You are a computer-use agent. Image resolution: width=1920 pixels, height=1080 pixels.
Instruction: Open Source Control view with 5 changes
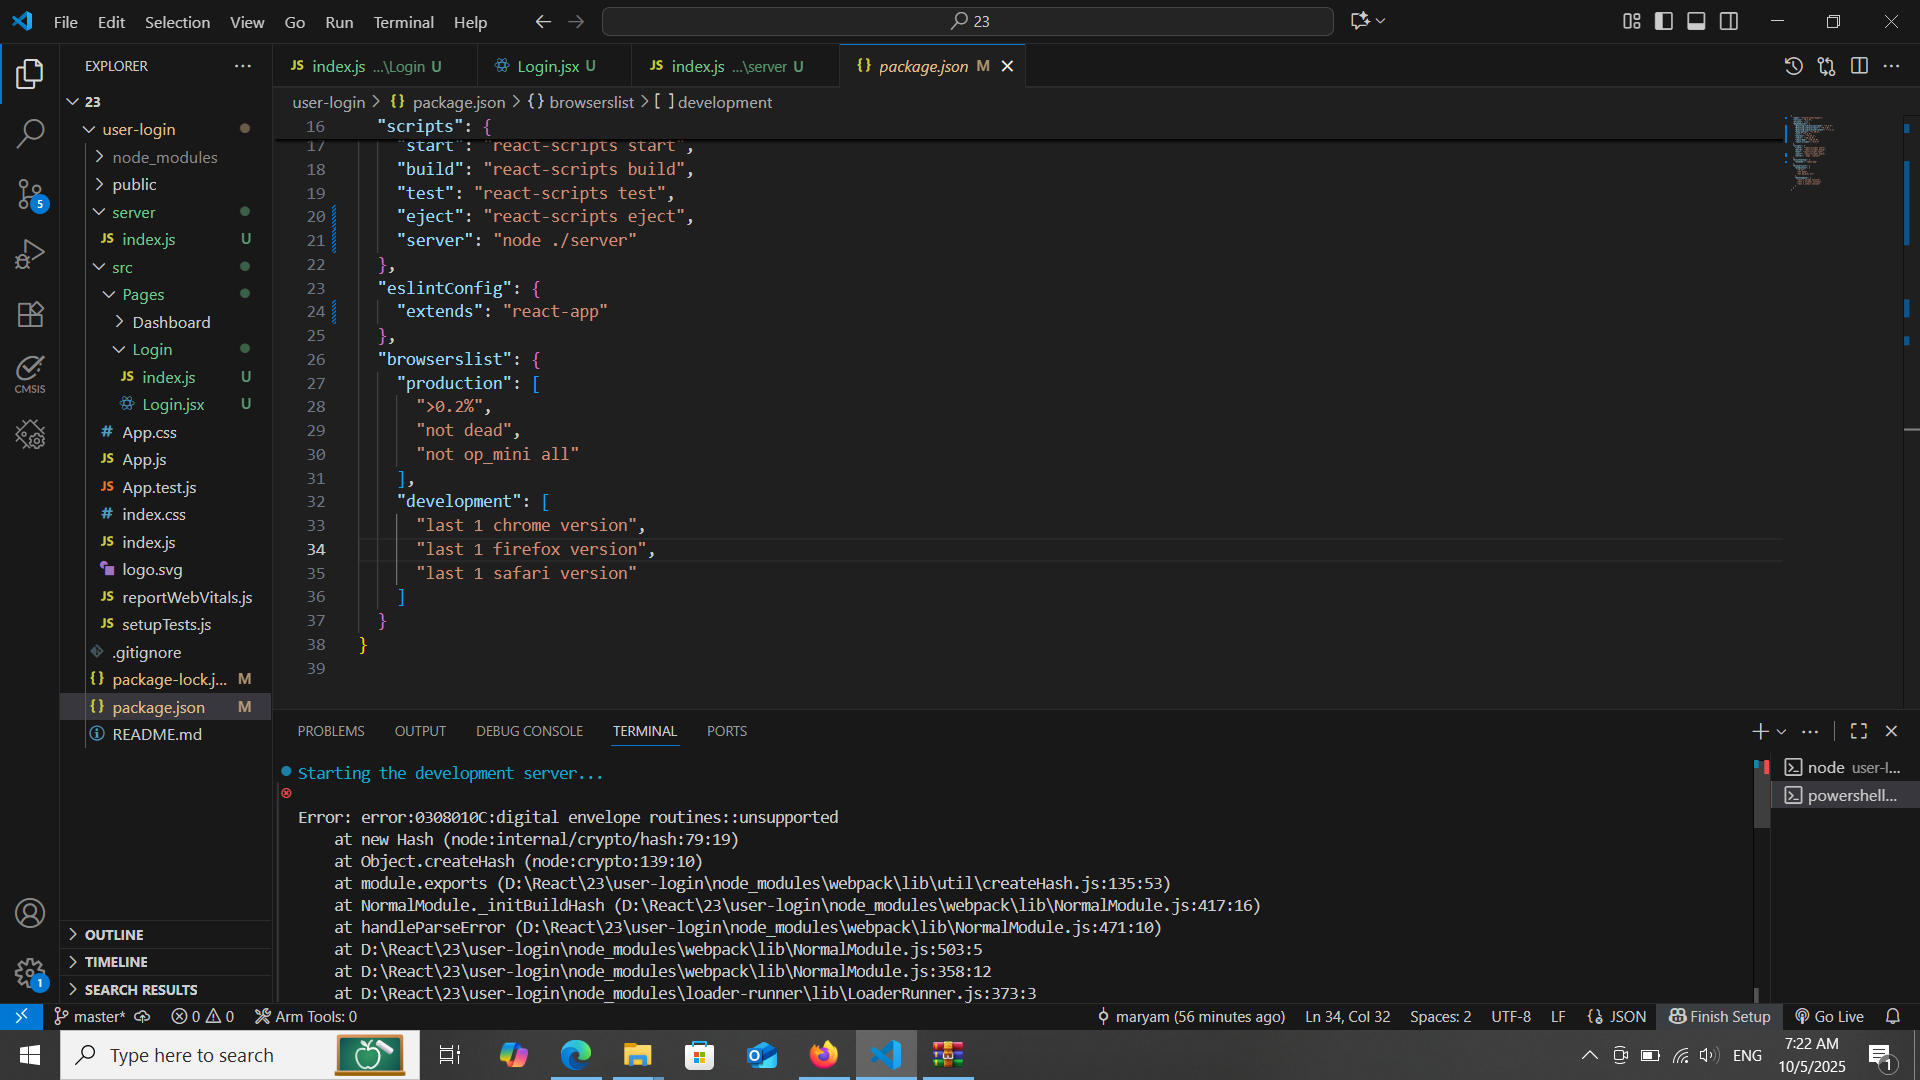tap(30, 194)
